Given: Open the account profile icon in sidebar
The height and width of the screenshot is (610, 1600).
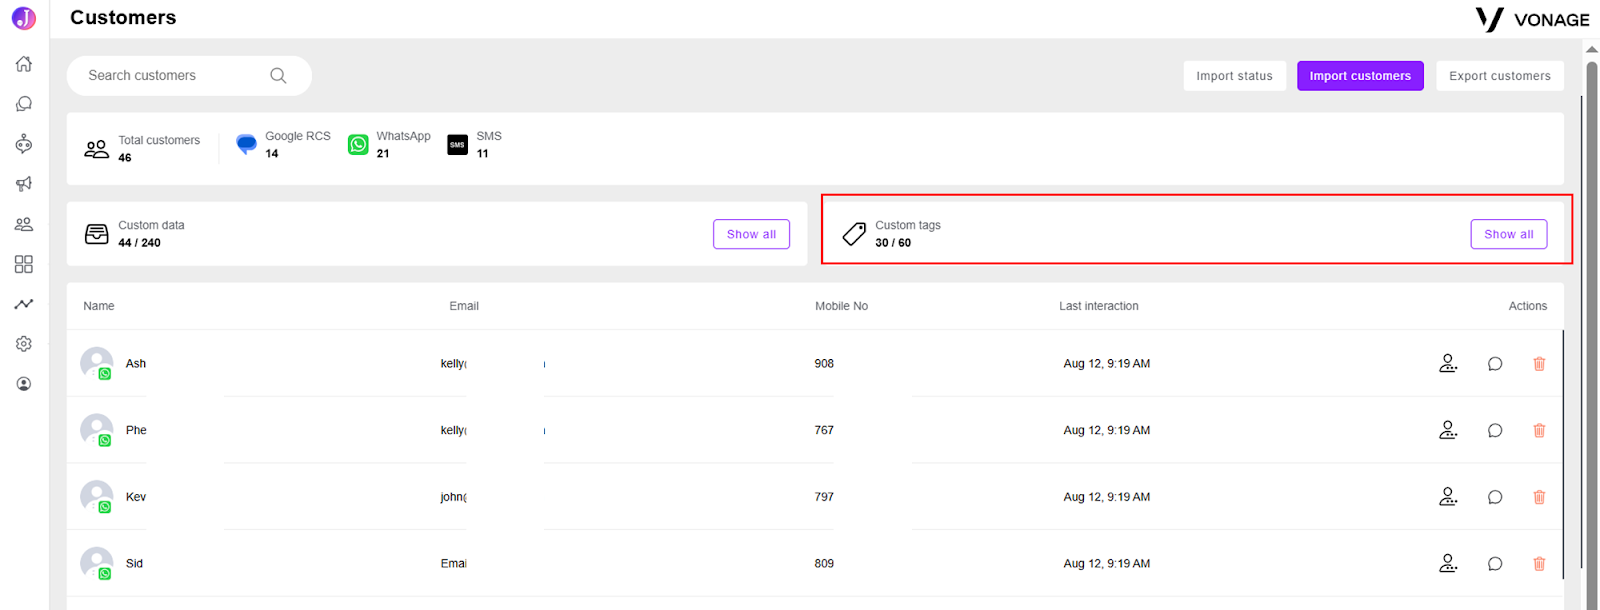Looking at the screenshot, I should 24,384.
